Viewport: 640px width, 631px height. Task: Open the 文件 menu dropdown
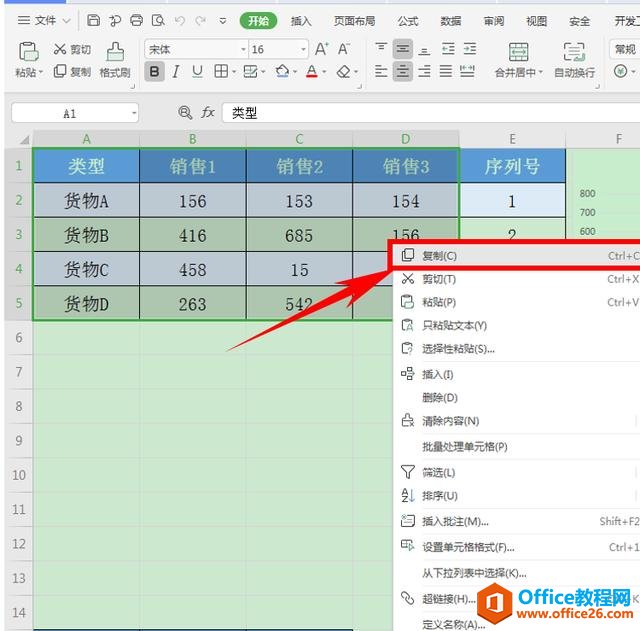click(44, 20)
